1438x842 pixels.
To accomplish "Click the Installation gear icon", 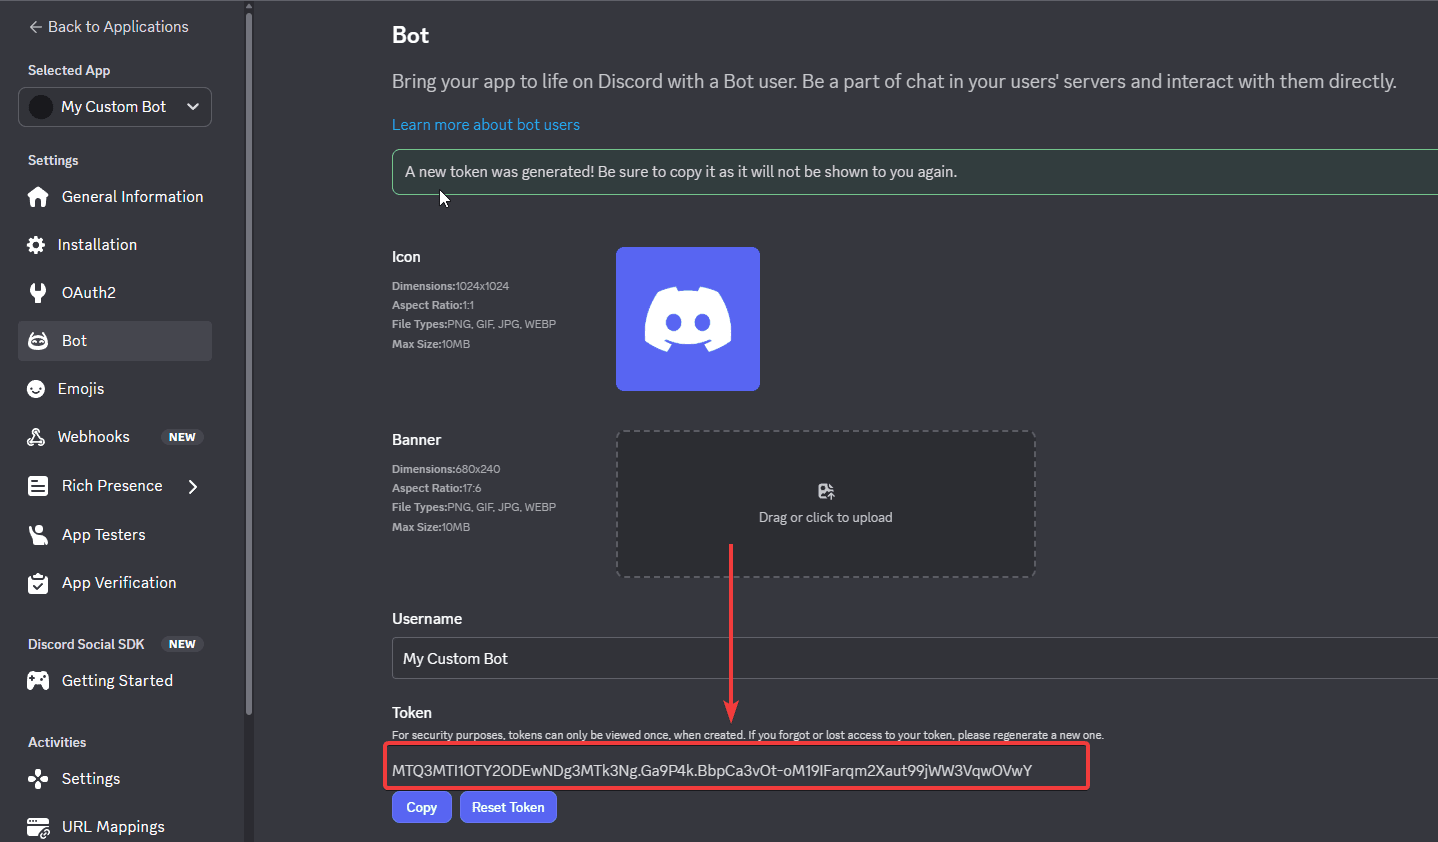I will (36, 245).
